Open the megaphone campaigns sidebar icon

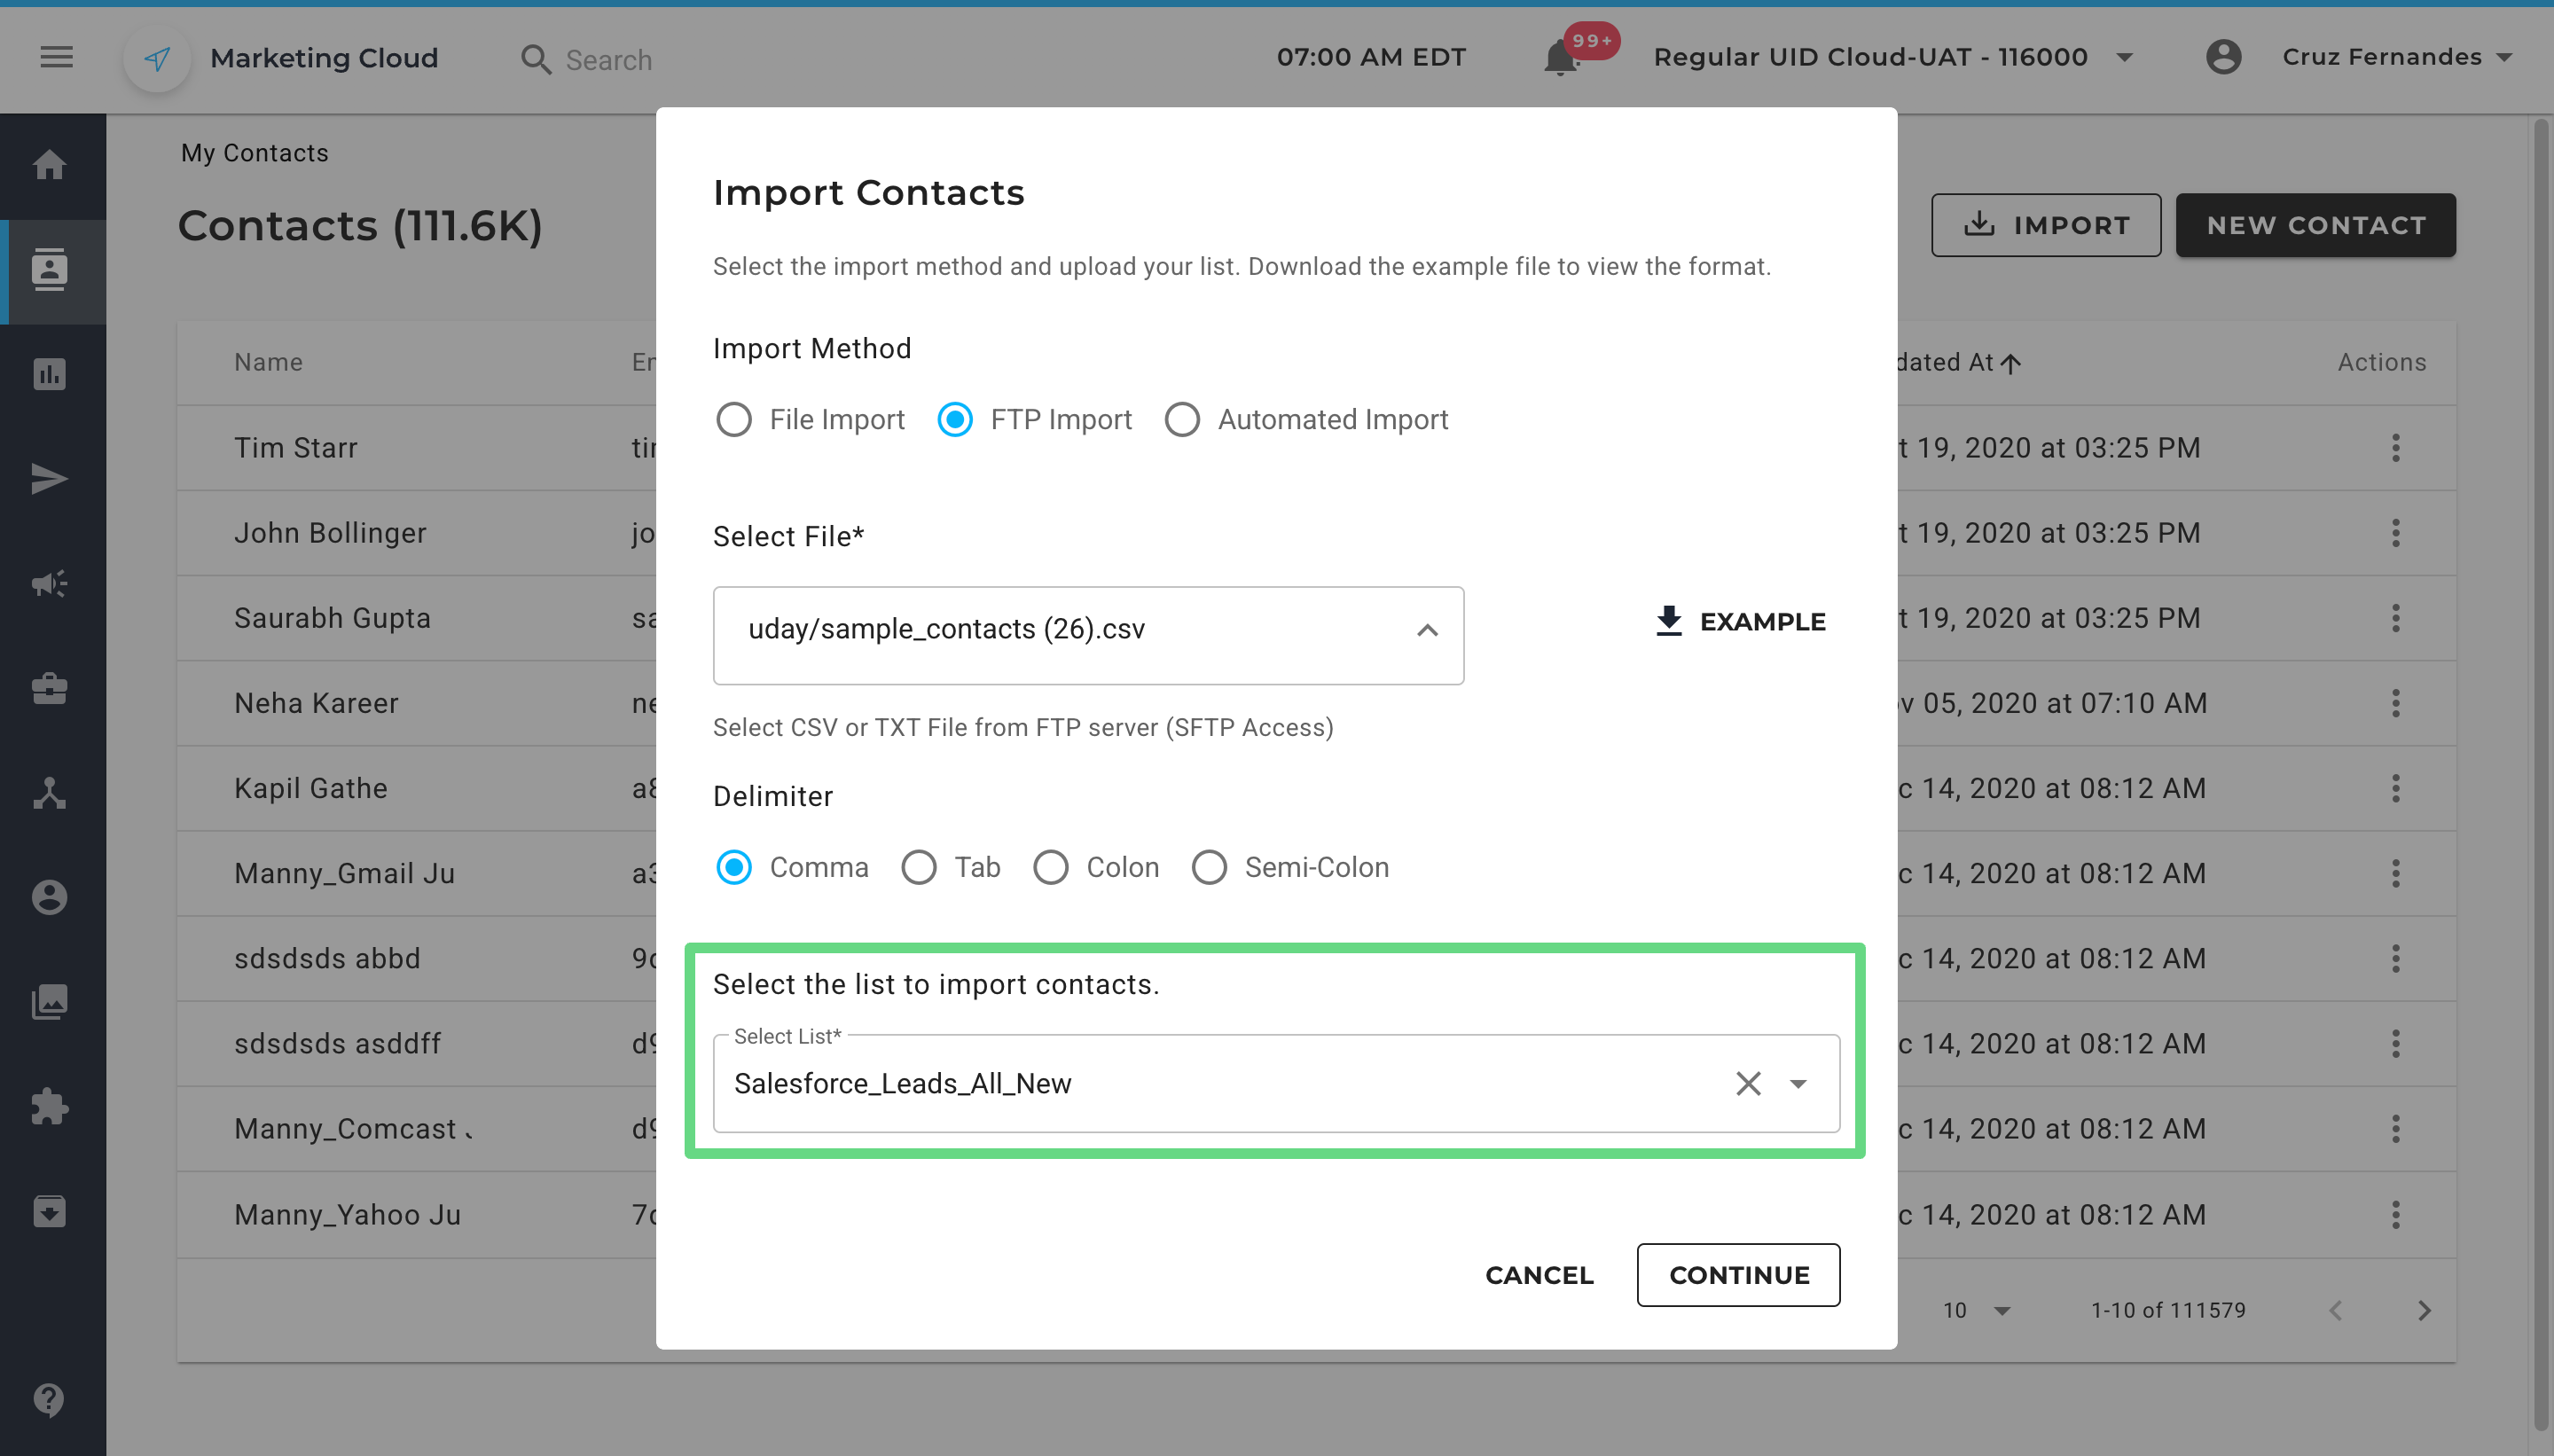pyautogui.click(x=49, y=583)
